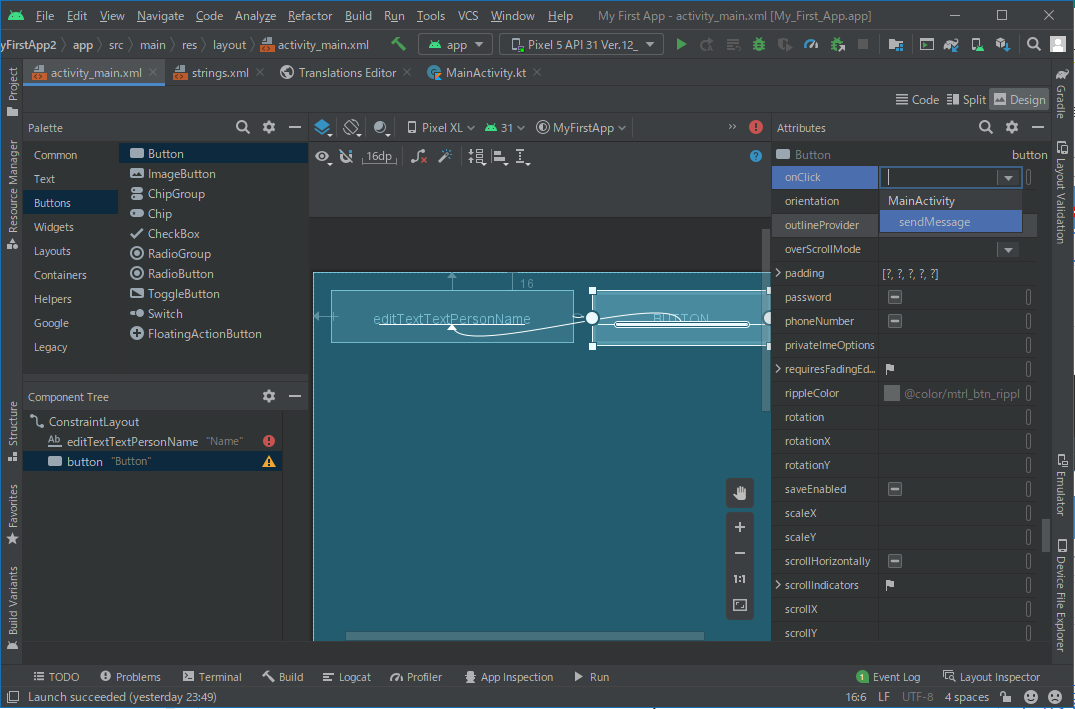The height and width of the screenshot is (709, 1075).
Task: Click the Infer Constraints magic wand icon
Action: [446, 157]
